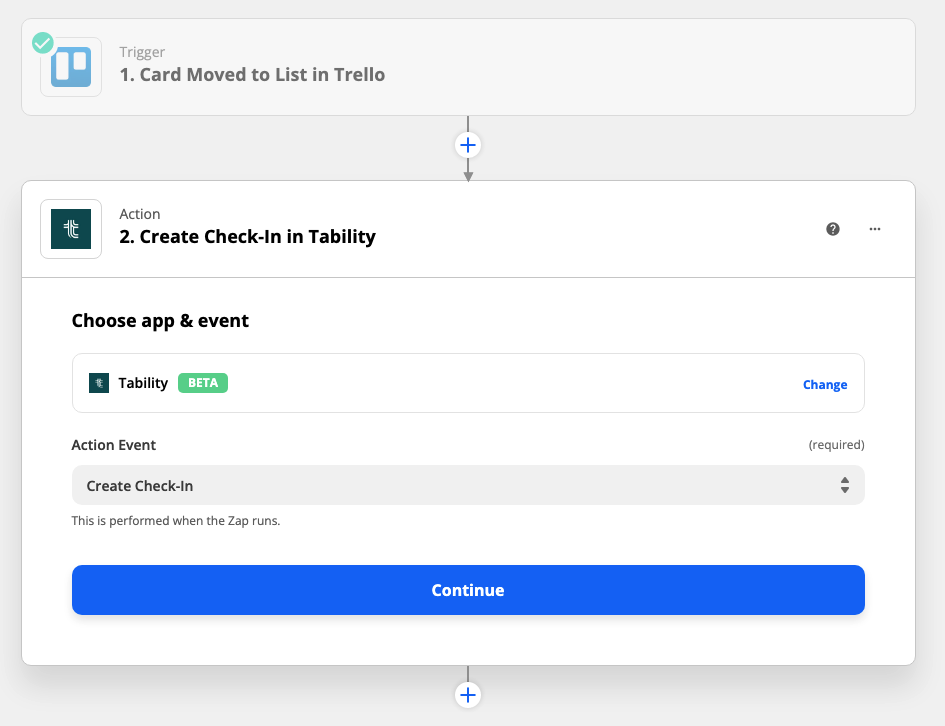Open the three-dot more options menu
The height and width of the screenshot is (726, 945).
875,229
